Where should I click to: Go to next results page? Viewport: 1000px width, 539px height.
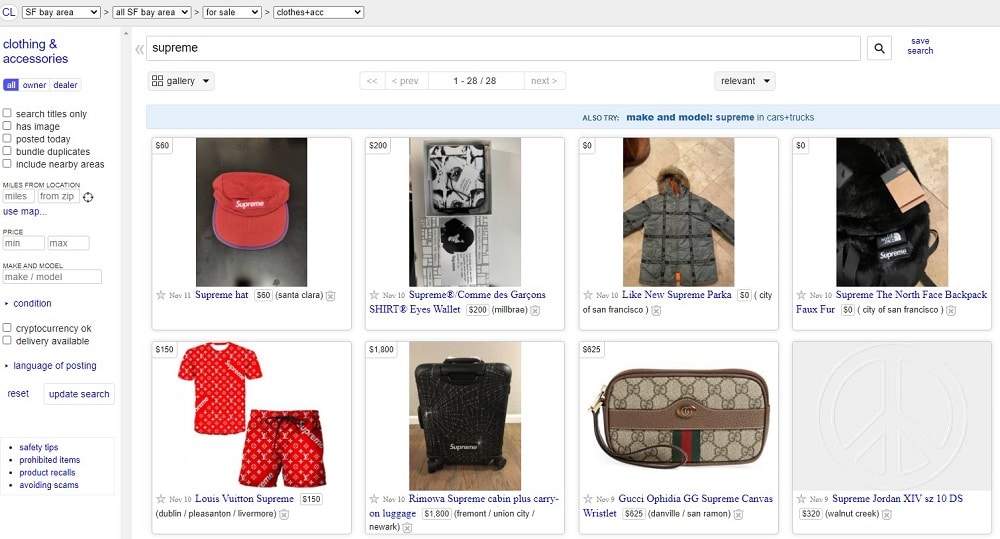pyautogui.click(x=544, y=81)
